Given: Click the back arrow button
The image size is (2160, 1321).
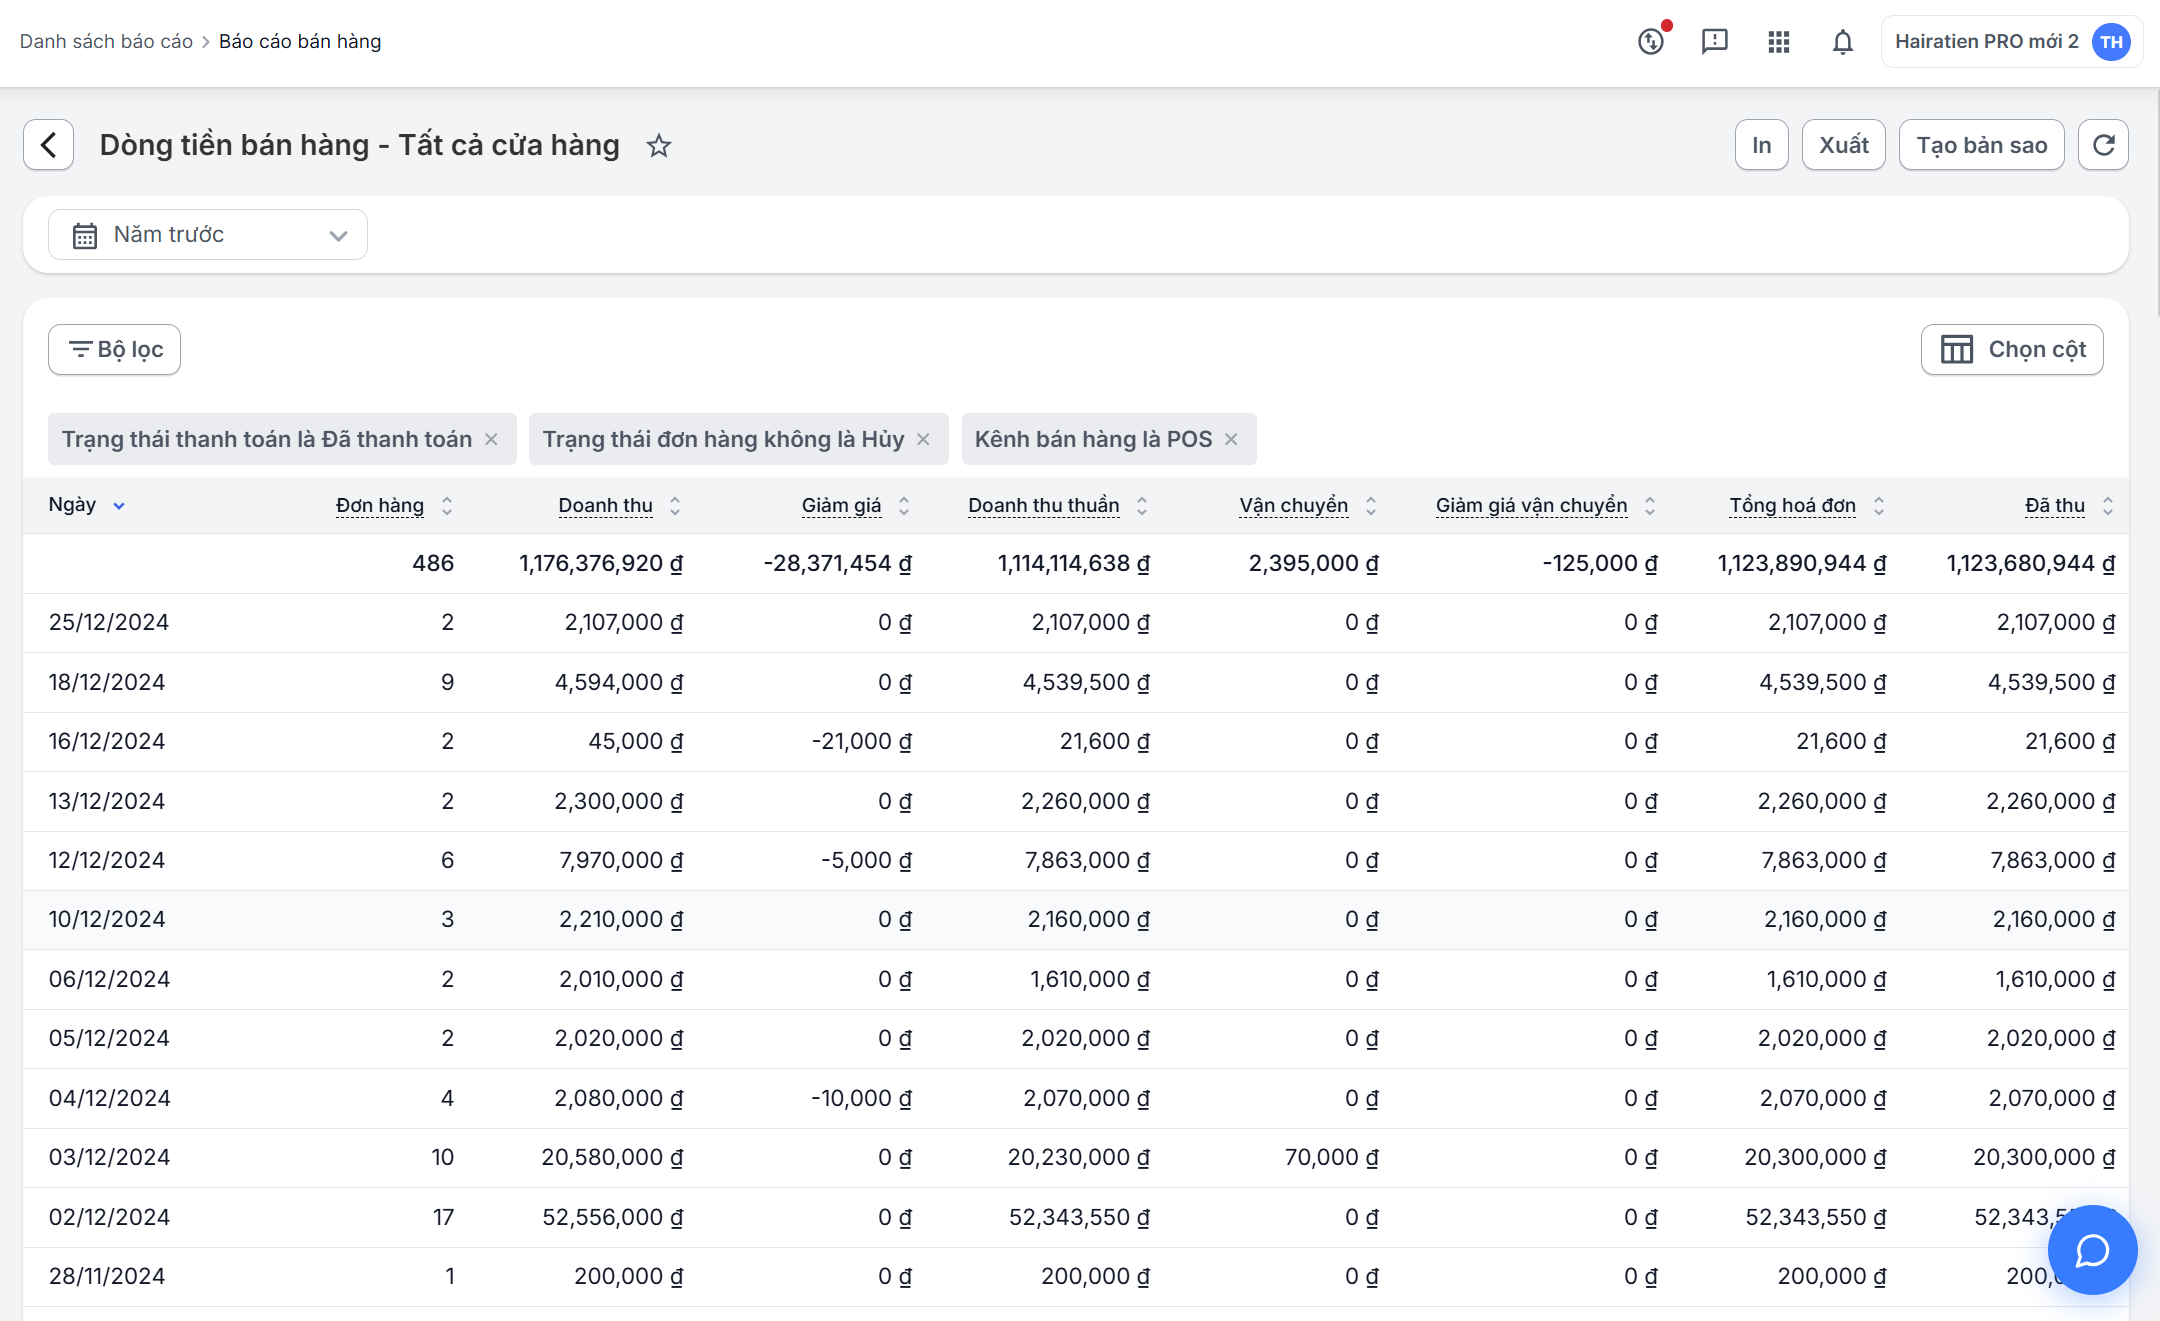Looking at the screenshot, I should pos(48,145).
